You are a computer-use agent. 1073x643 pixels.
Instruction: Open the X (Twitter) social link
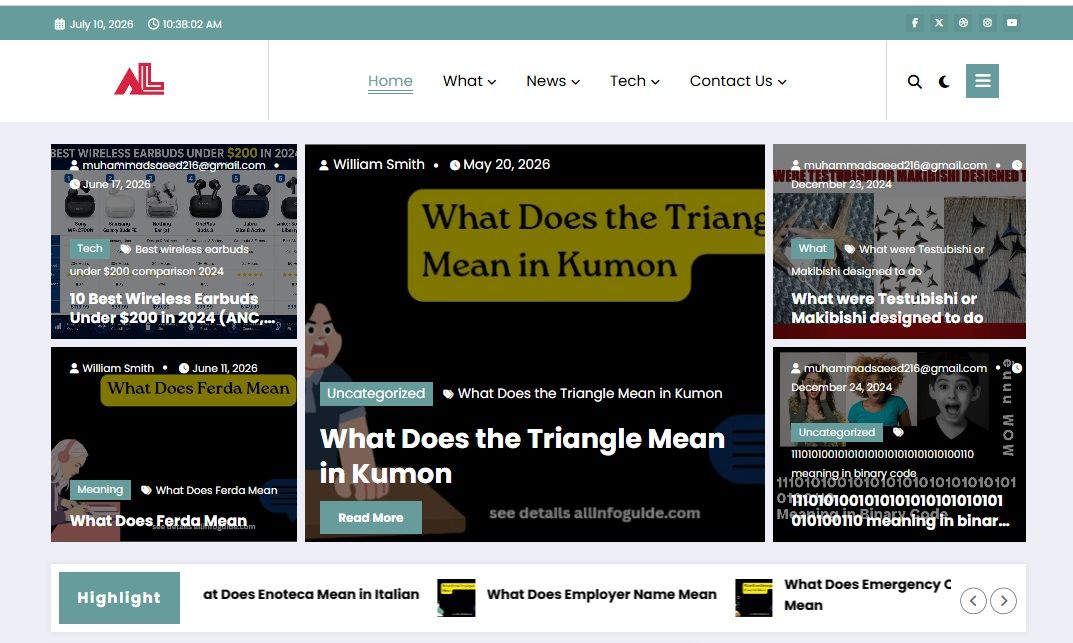pyautogui.click(x=939, y=23)
